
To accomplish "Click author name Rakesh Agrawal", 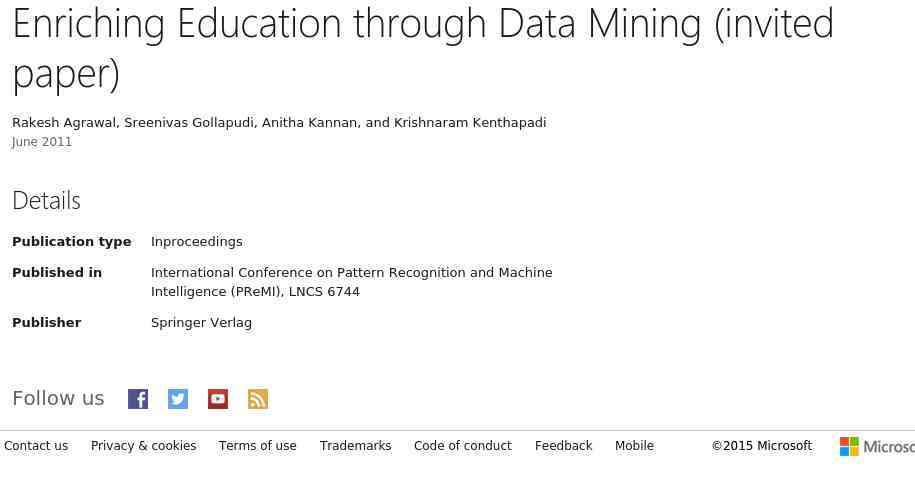I will [x=64, y=123].
